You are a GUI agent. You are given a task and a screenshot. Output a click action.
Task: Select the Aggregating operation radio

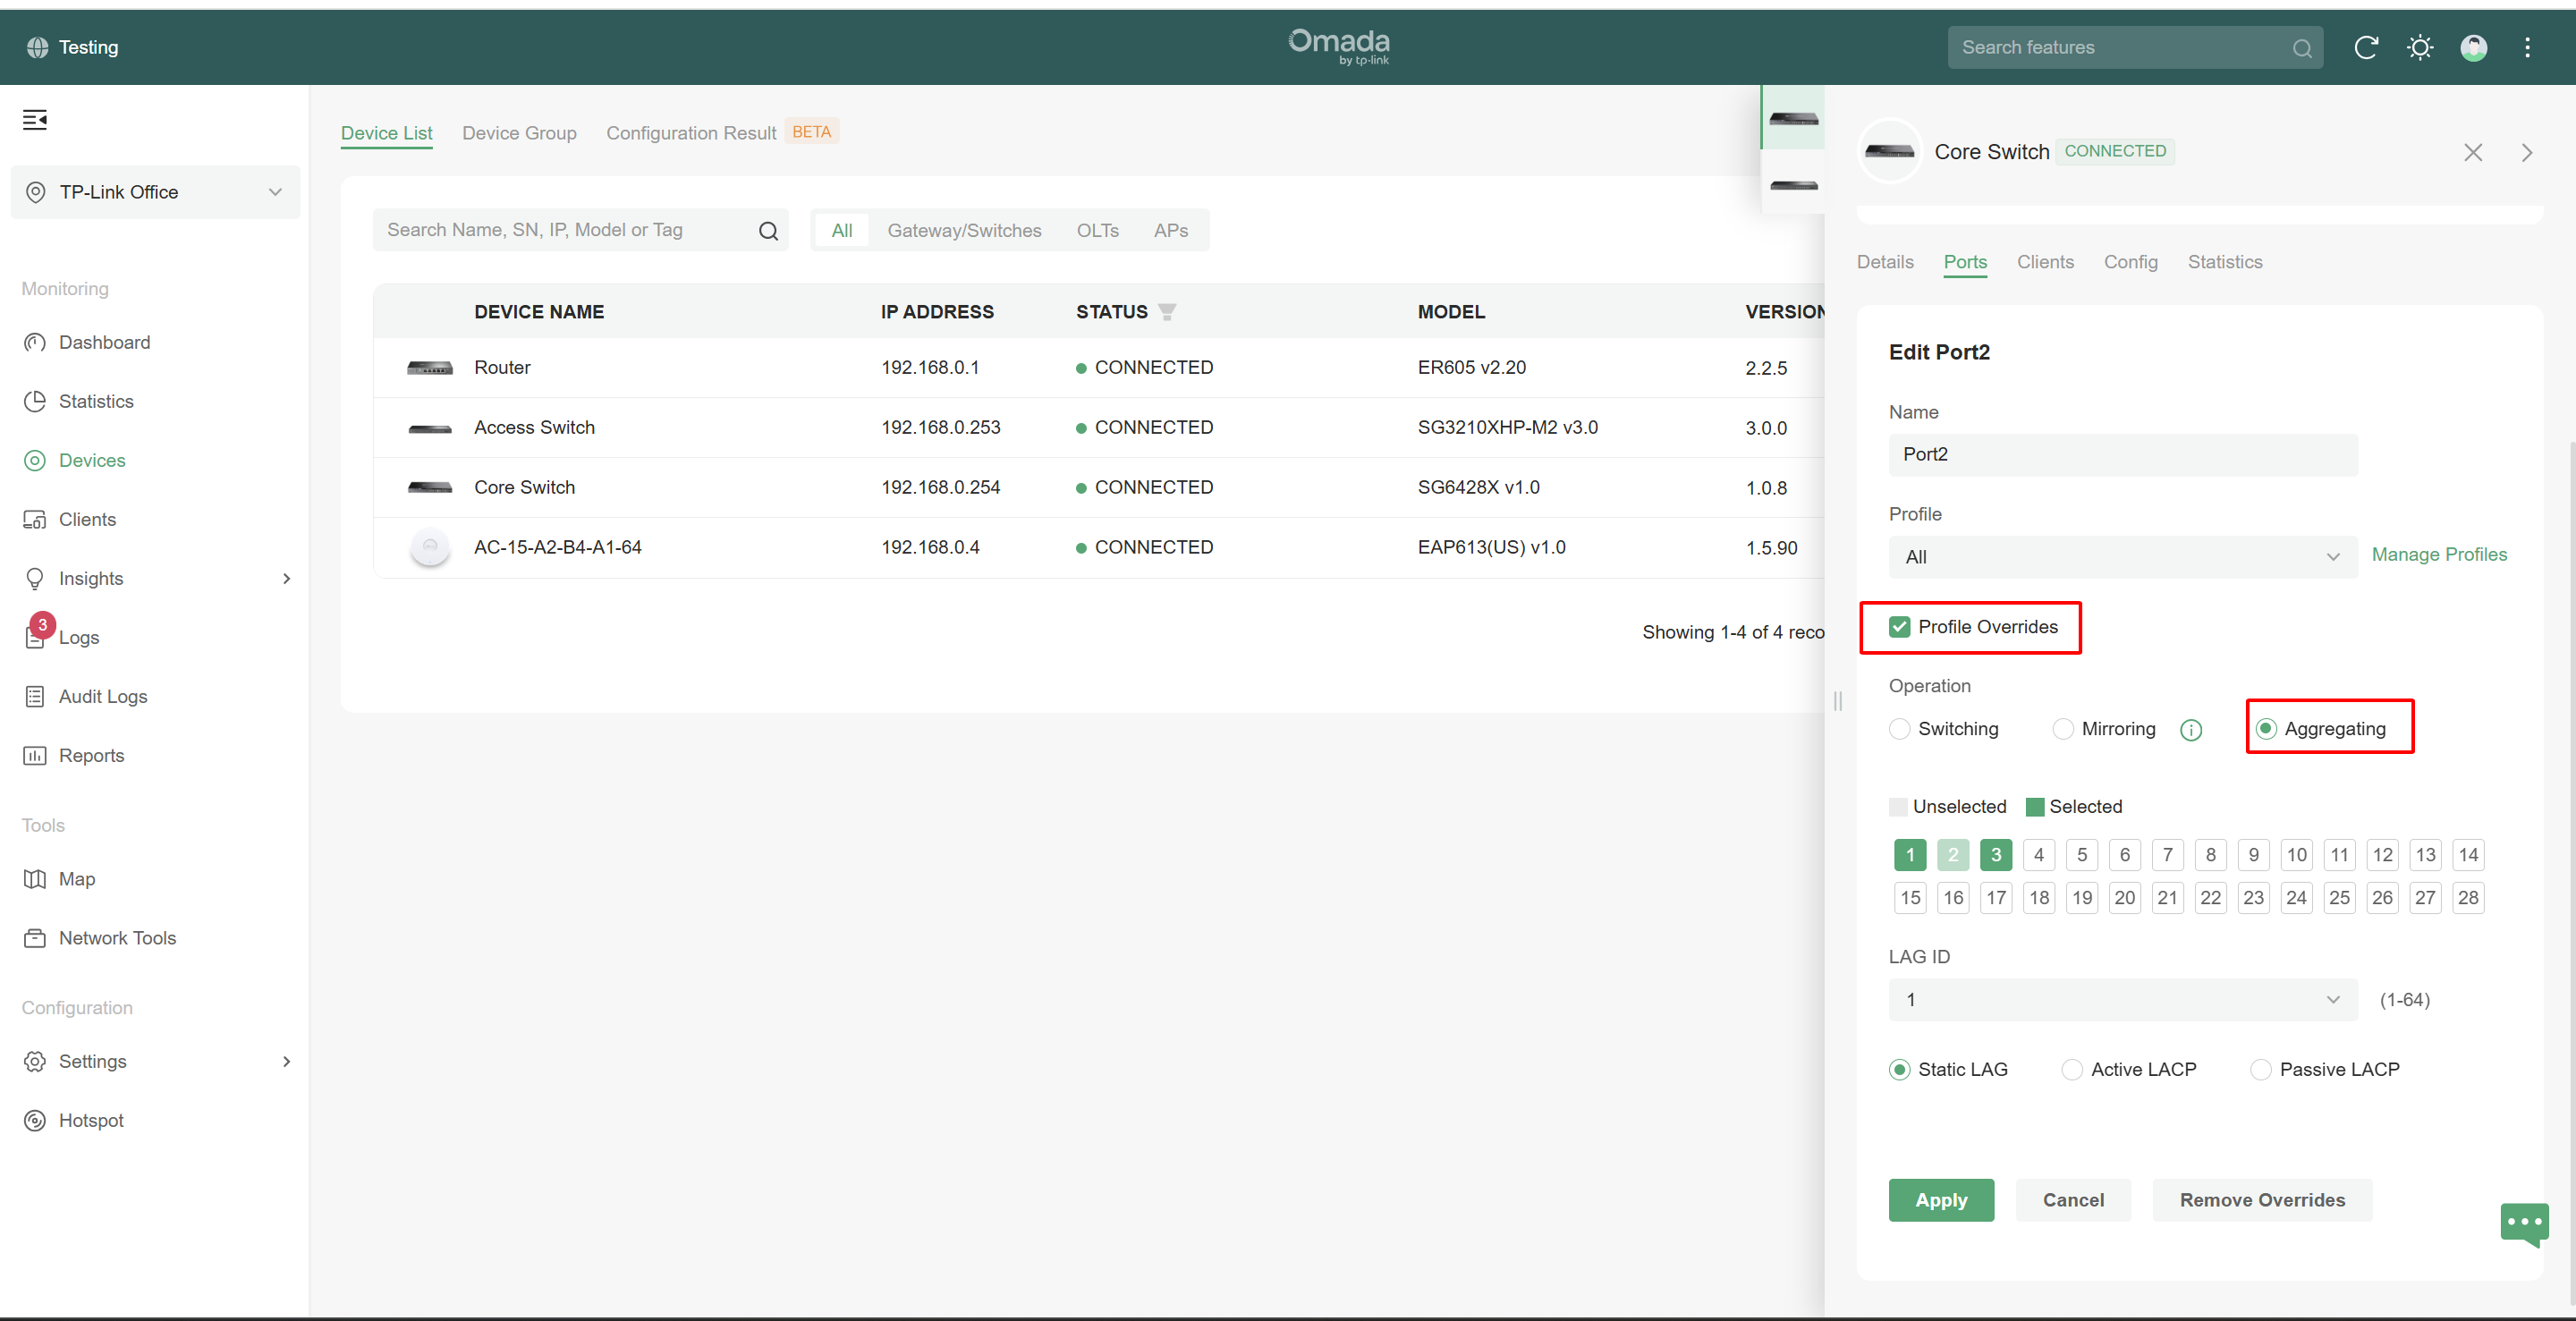pos(2266,729)
